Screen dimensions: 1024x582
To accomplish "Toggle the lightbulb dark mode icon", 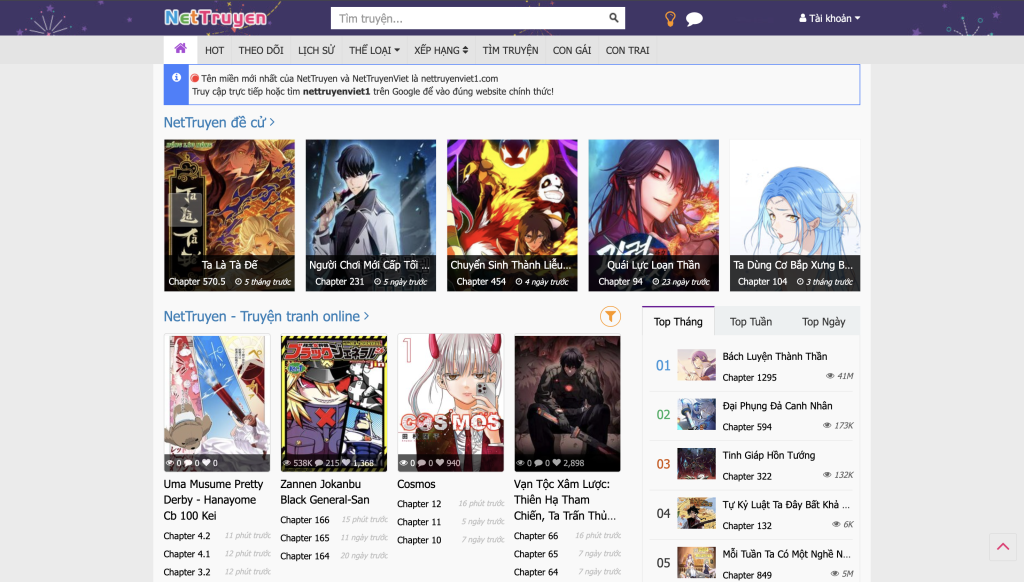I will click(671, 19).
